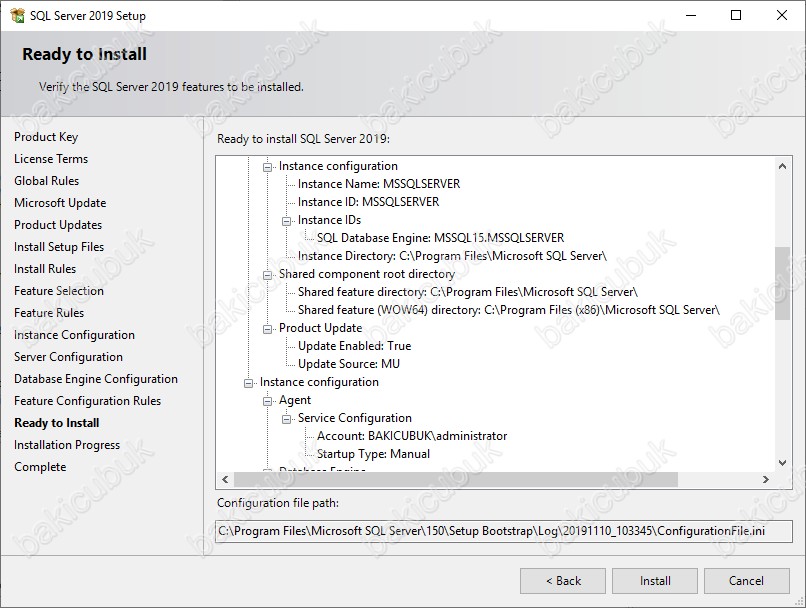The image size is (806, 608).
Task: Collapse the Instance configuration node above Agent
Action: 248,383
